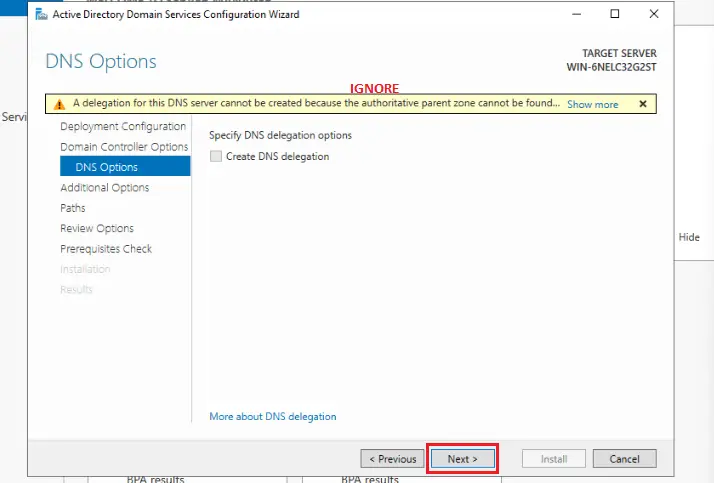Click the Next button

pos(462,459)
